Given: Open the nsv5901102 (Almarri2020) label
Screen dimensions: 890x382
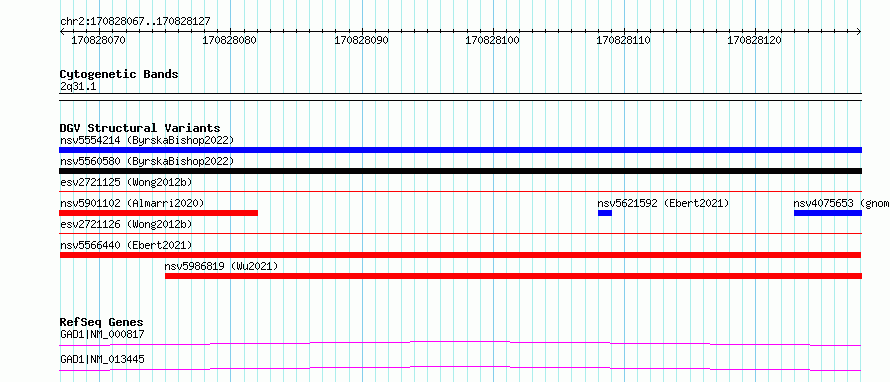Looking at the screenshot, I should [132, 203].
